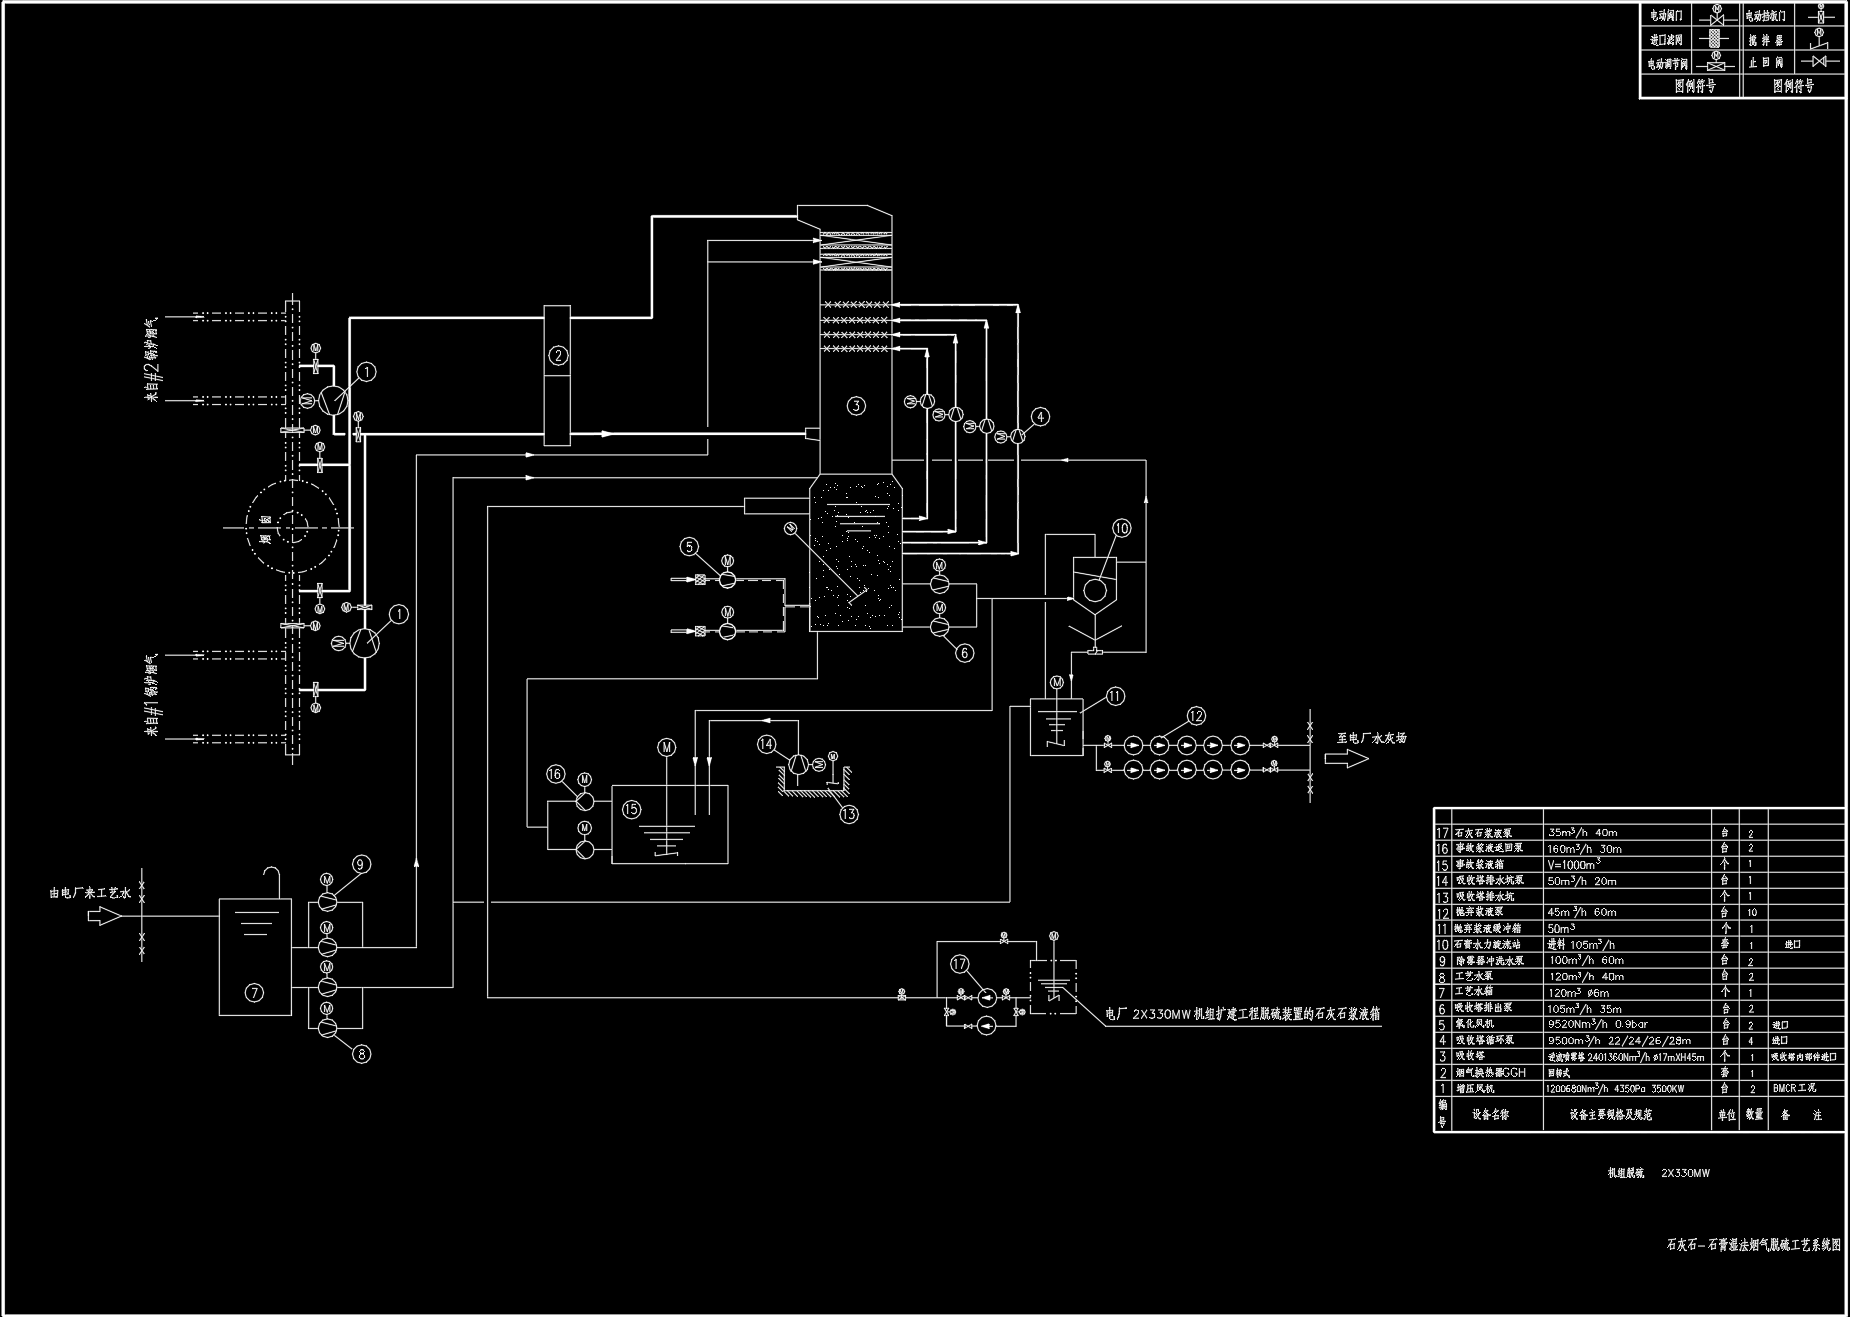Click the 至电厂水灰场 label
The image size is (1850, 1317).
point(1372,738)
